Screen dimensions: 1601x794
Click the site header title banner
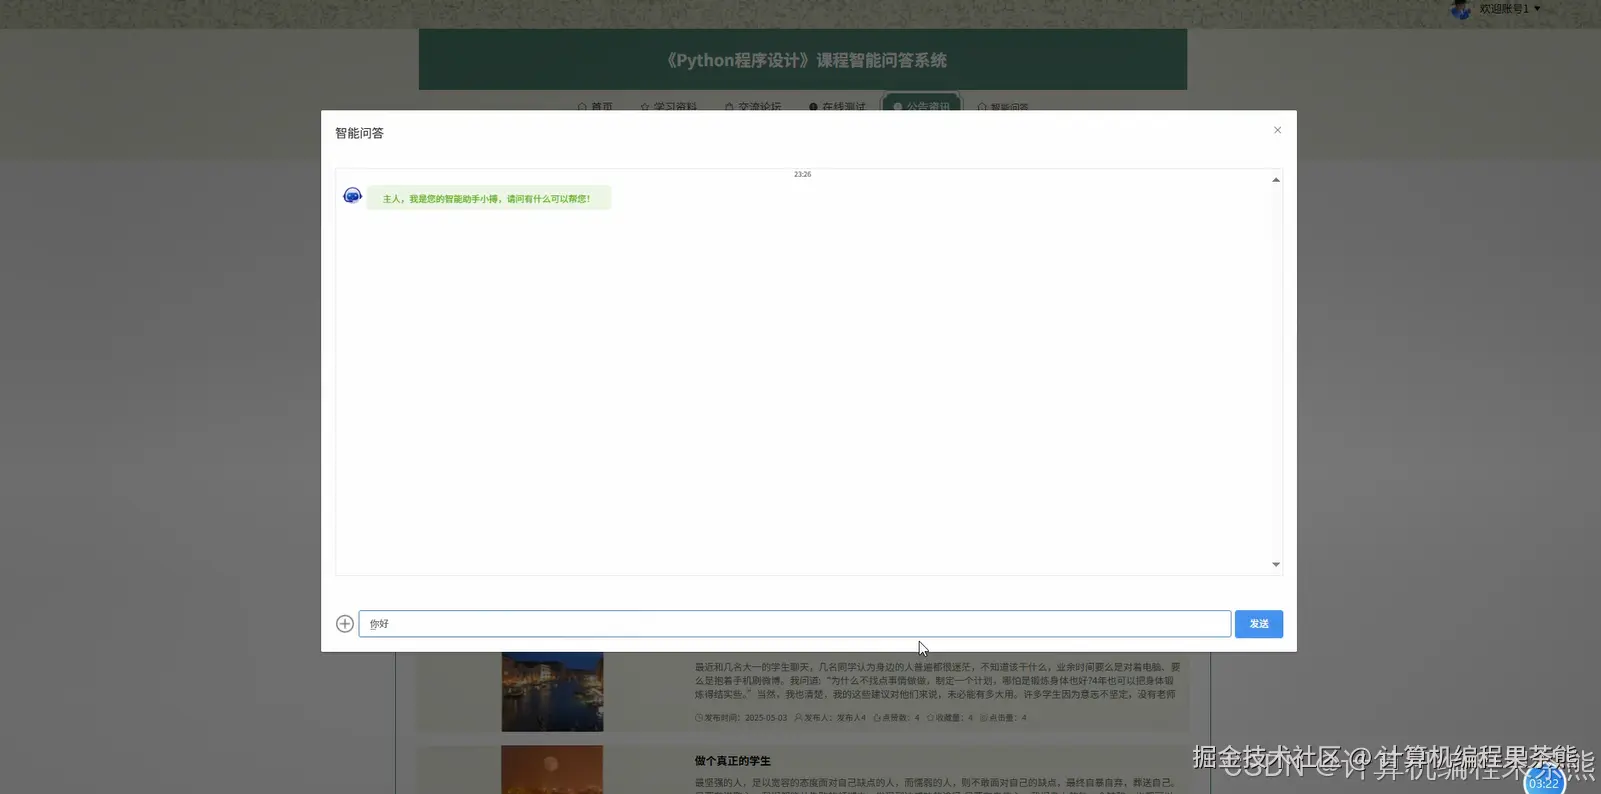(803, 60)
